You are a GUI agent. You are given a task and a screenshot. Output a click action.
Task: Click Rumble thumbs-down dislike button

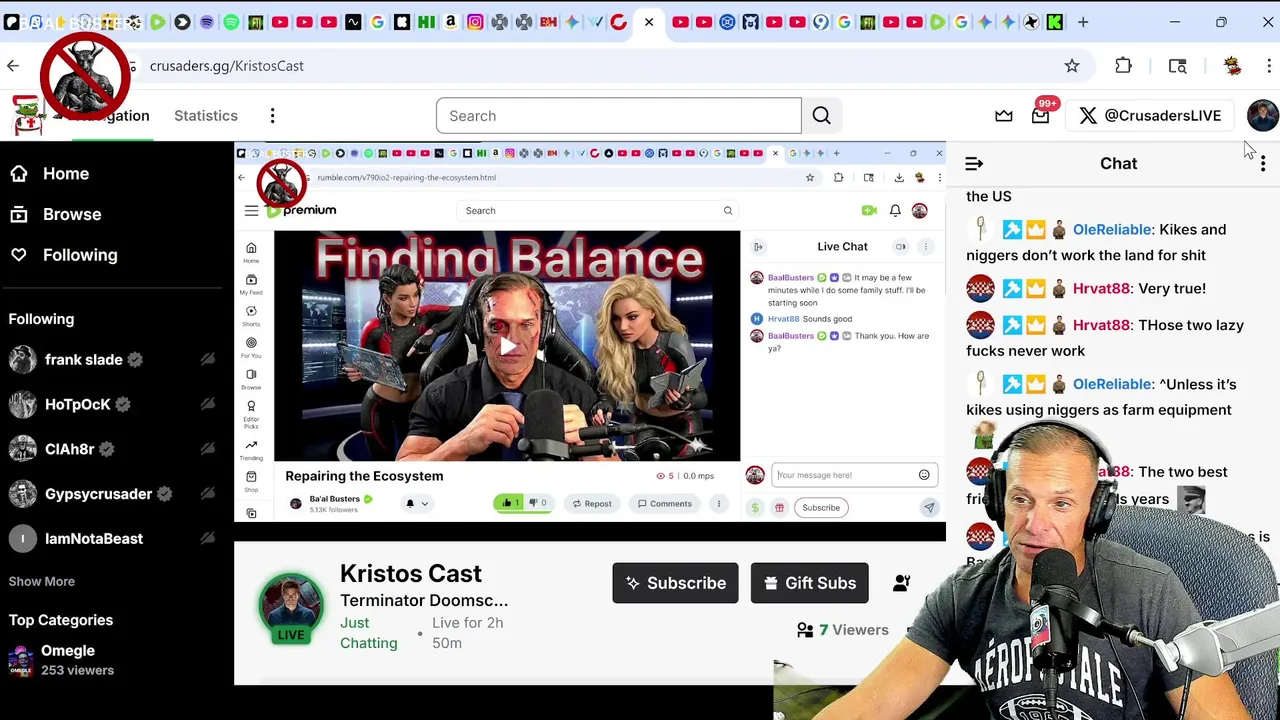point(537,503)
